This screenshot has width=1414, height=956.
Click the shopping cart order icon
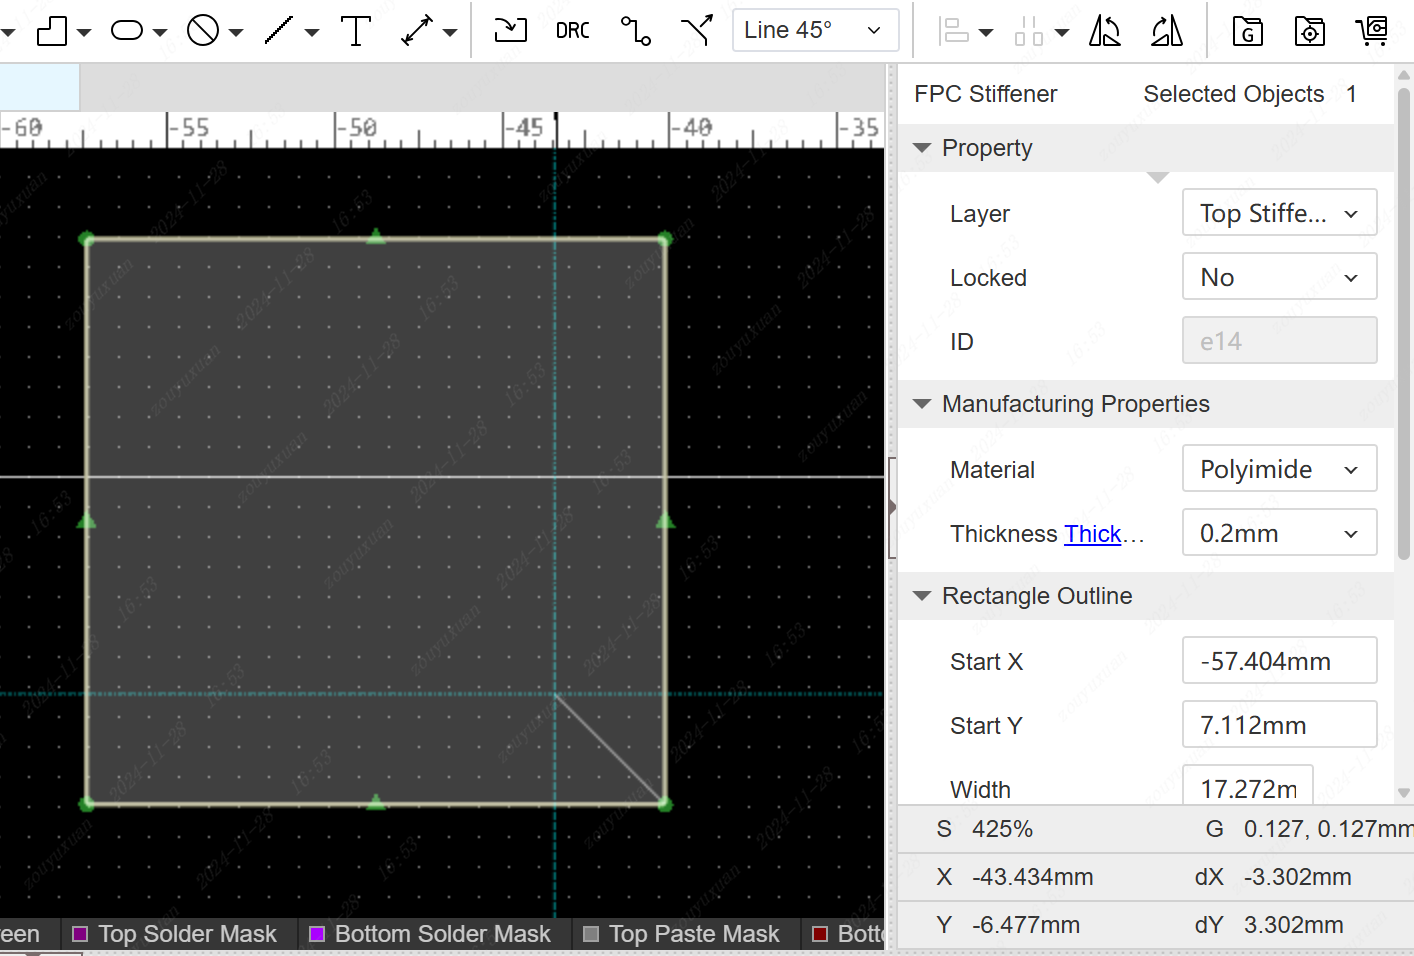[1372, 31]
